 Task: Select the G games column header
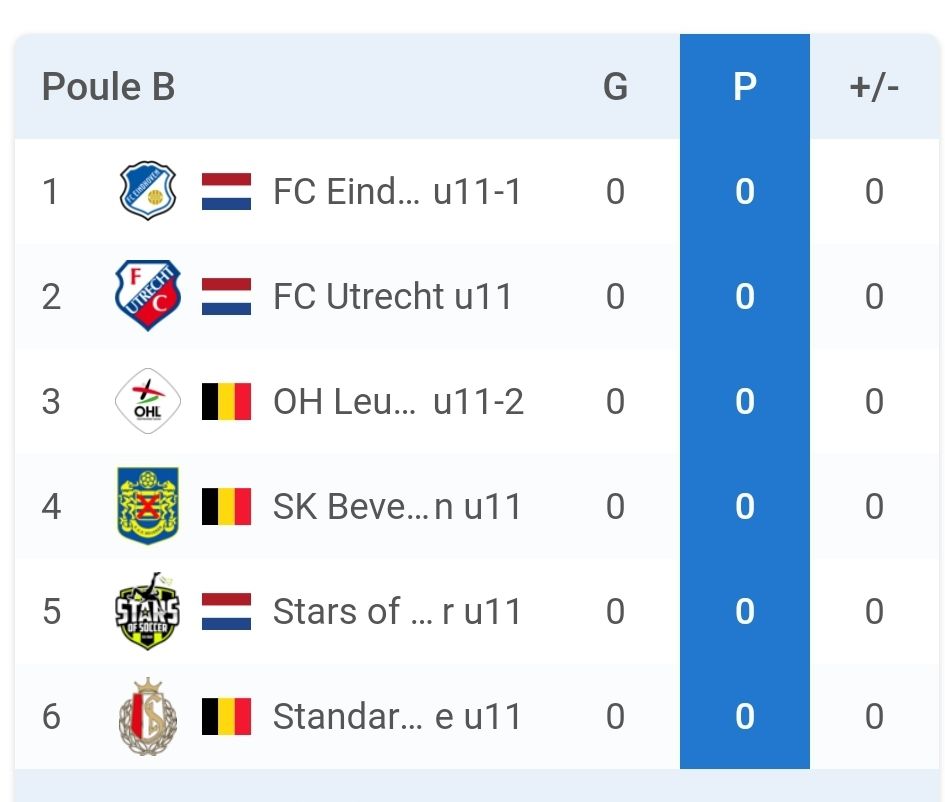pos(615,87)
